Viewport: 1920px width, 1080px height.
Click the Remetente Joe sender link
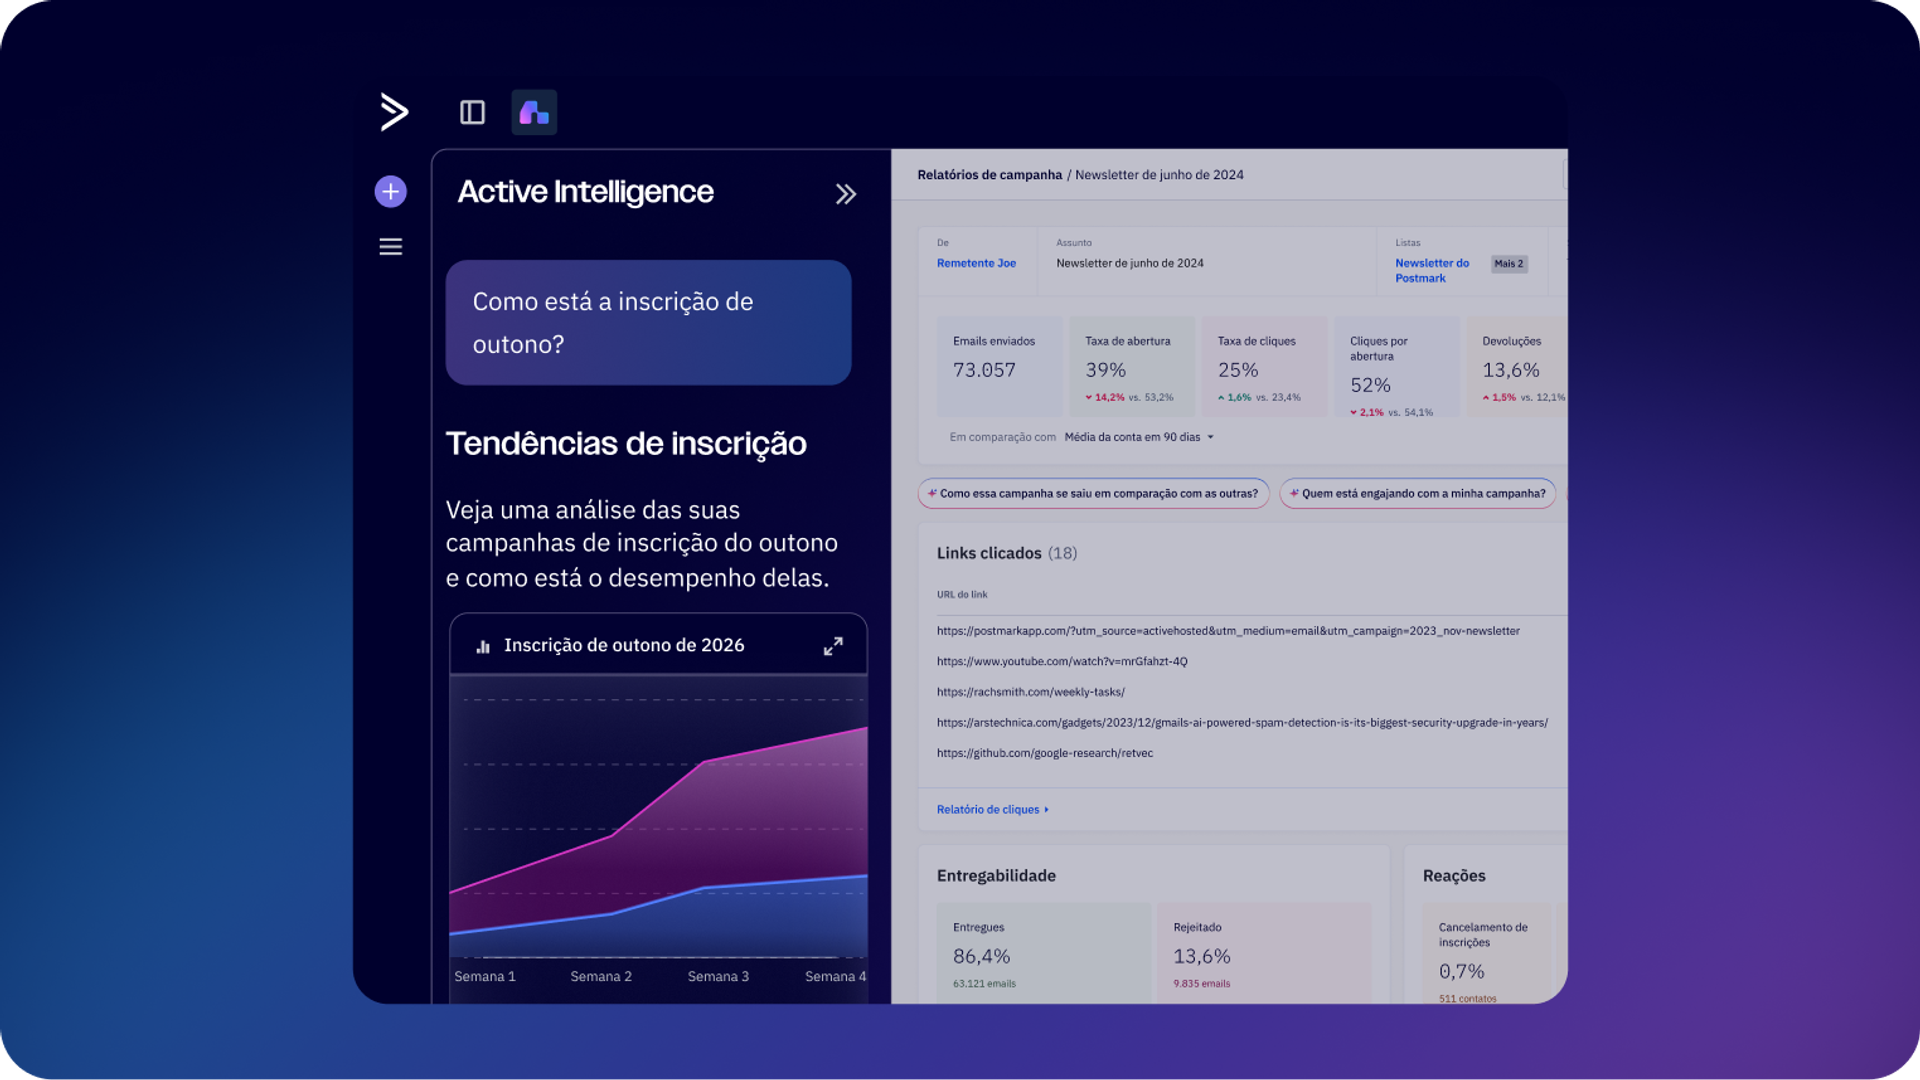click(x=976, y=263)
